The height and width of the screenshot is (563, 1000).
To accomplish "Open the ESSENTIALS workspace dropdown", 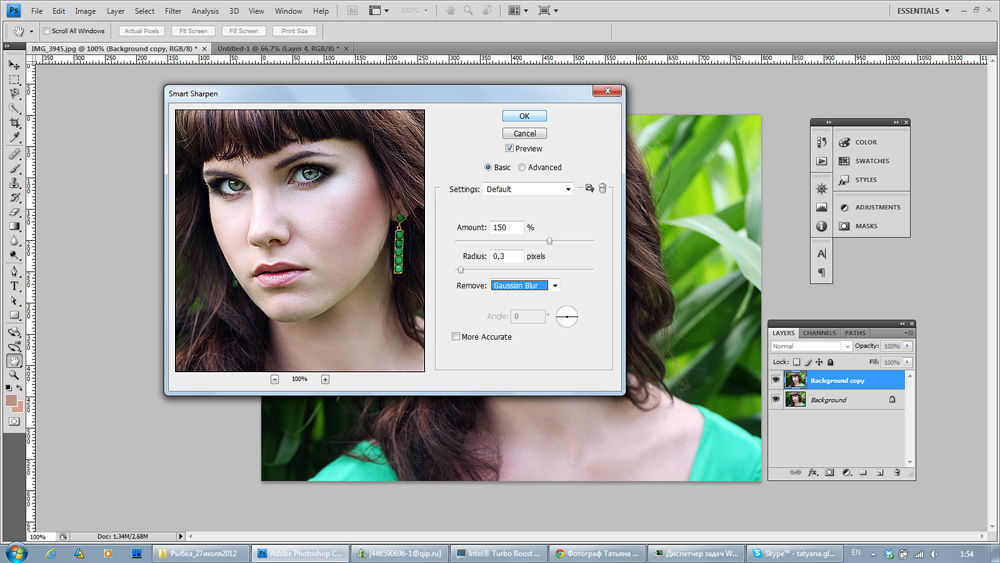I will click(923, 11).
